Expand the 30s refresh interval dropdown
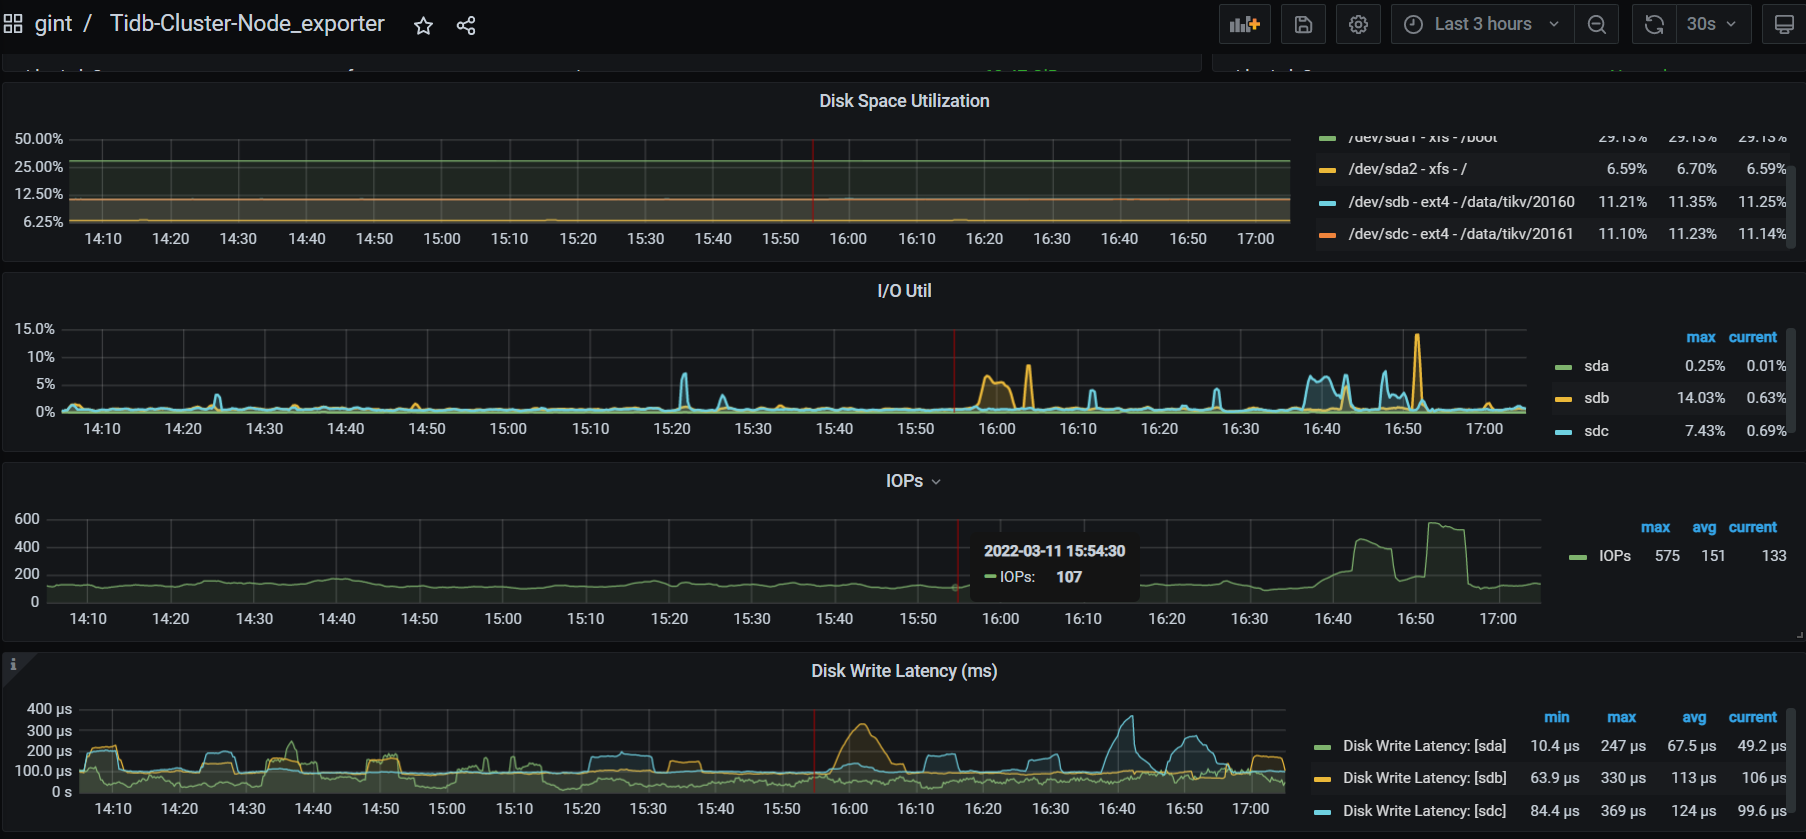Image resolution: width=1806 pixels, height=839 pixels. (x=1712, y=24)
